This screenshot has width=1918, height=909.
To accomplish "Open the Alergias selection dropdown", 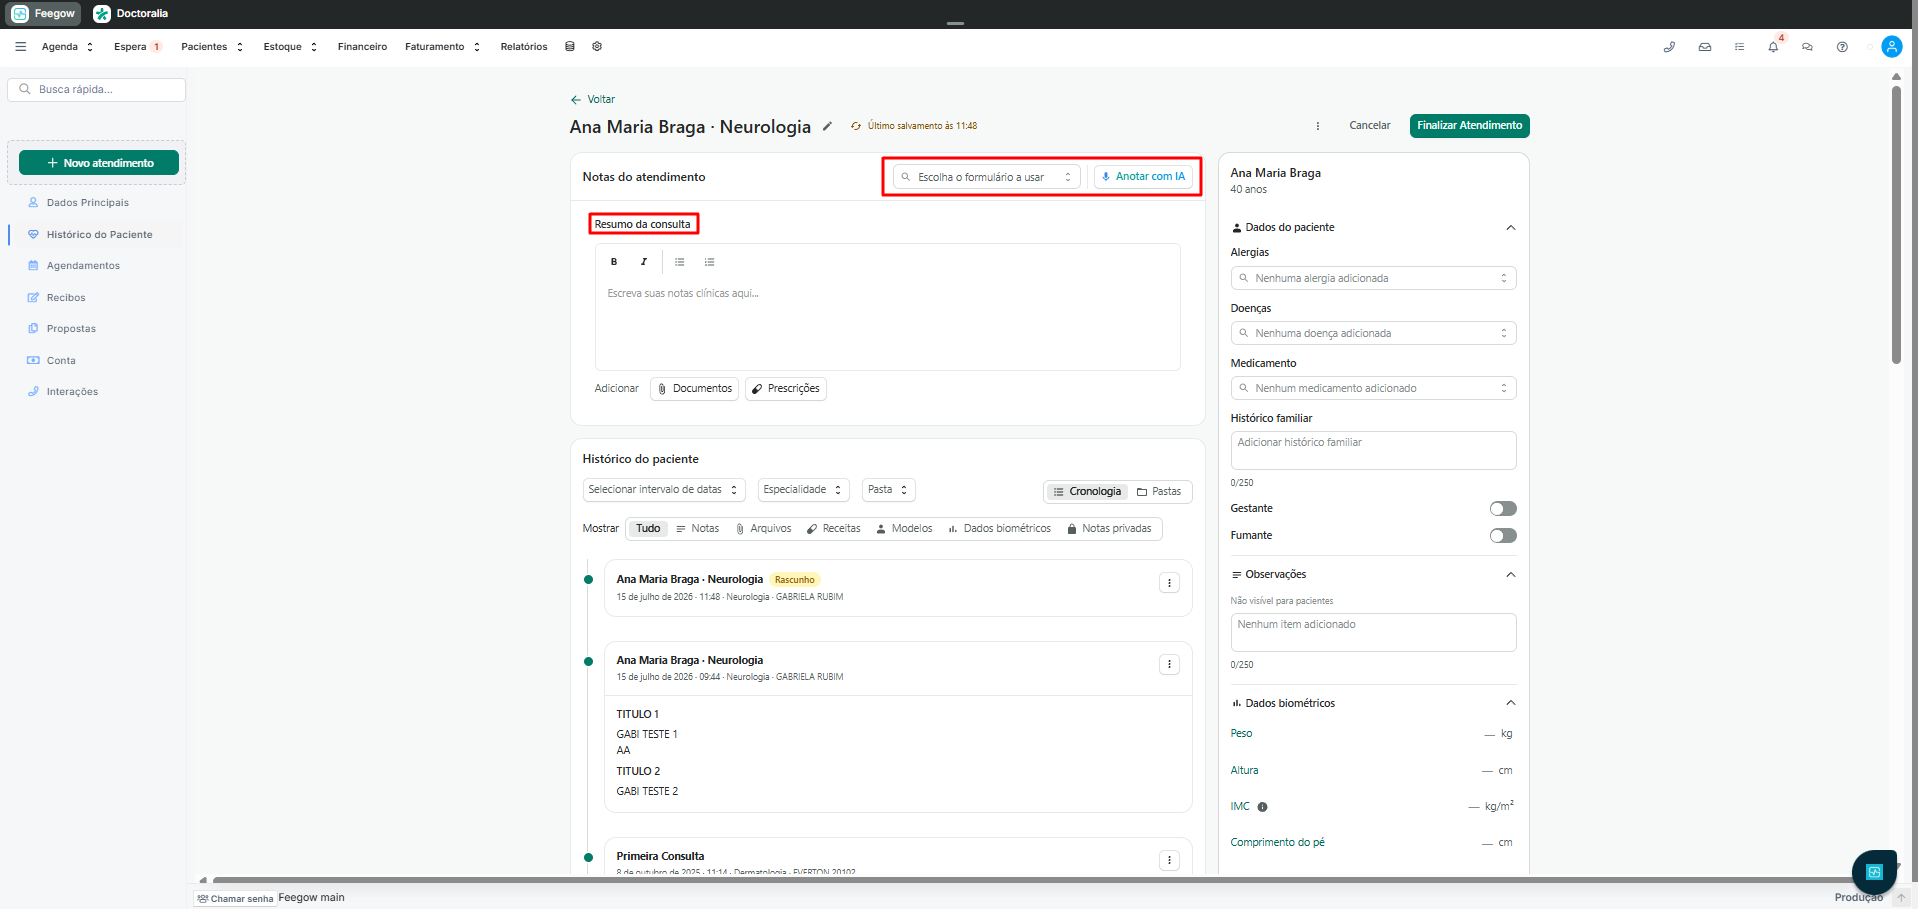I will [x=1373, y=278].
